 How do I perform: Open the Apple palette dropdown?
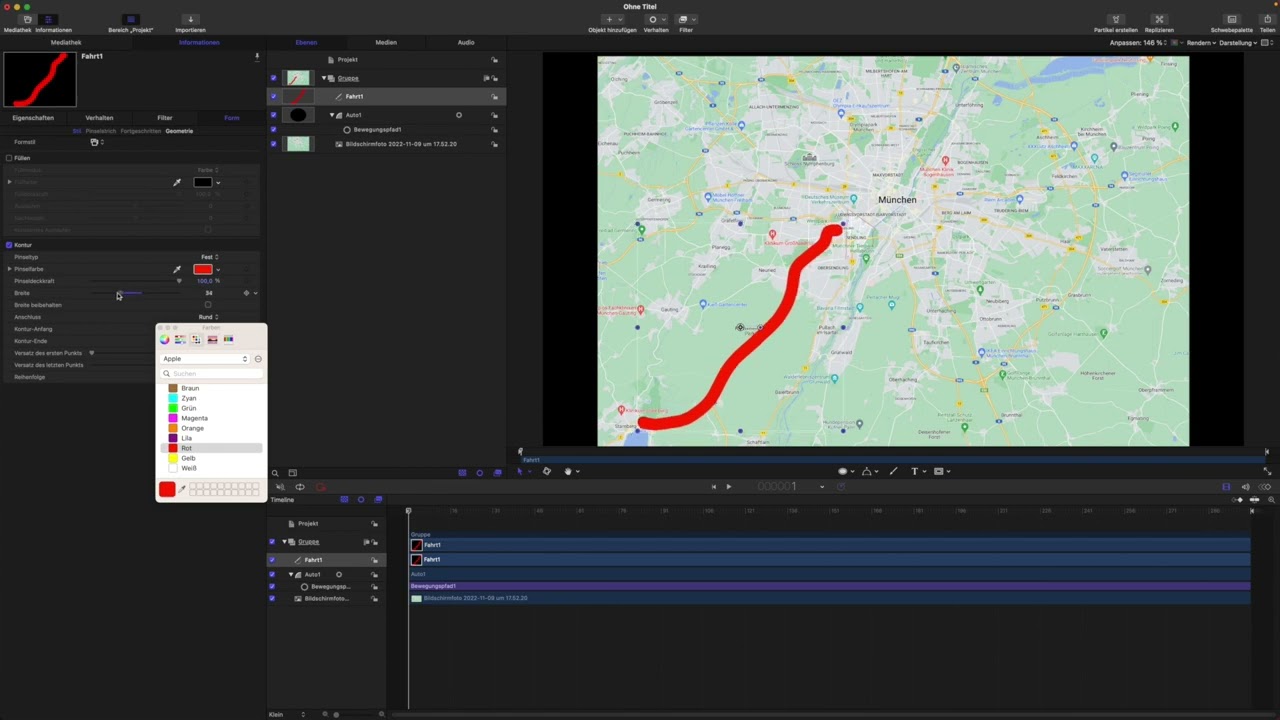(x=205, y=359)
